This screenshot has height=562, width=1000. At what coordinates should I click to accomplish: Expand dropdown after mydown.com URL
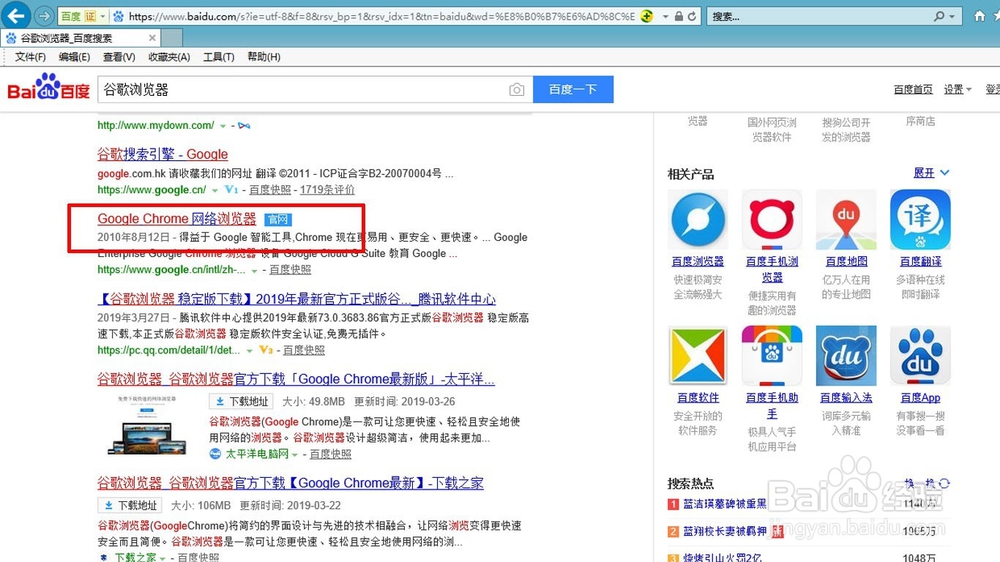point(223,126)
